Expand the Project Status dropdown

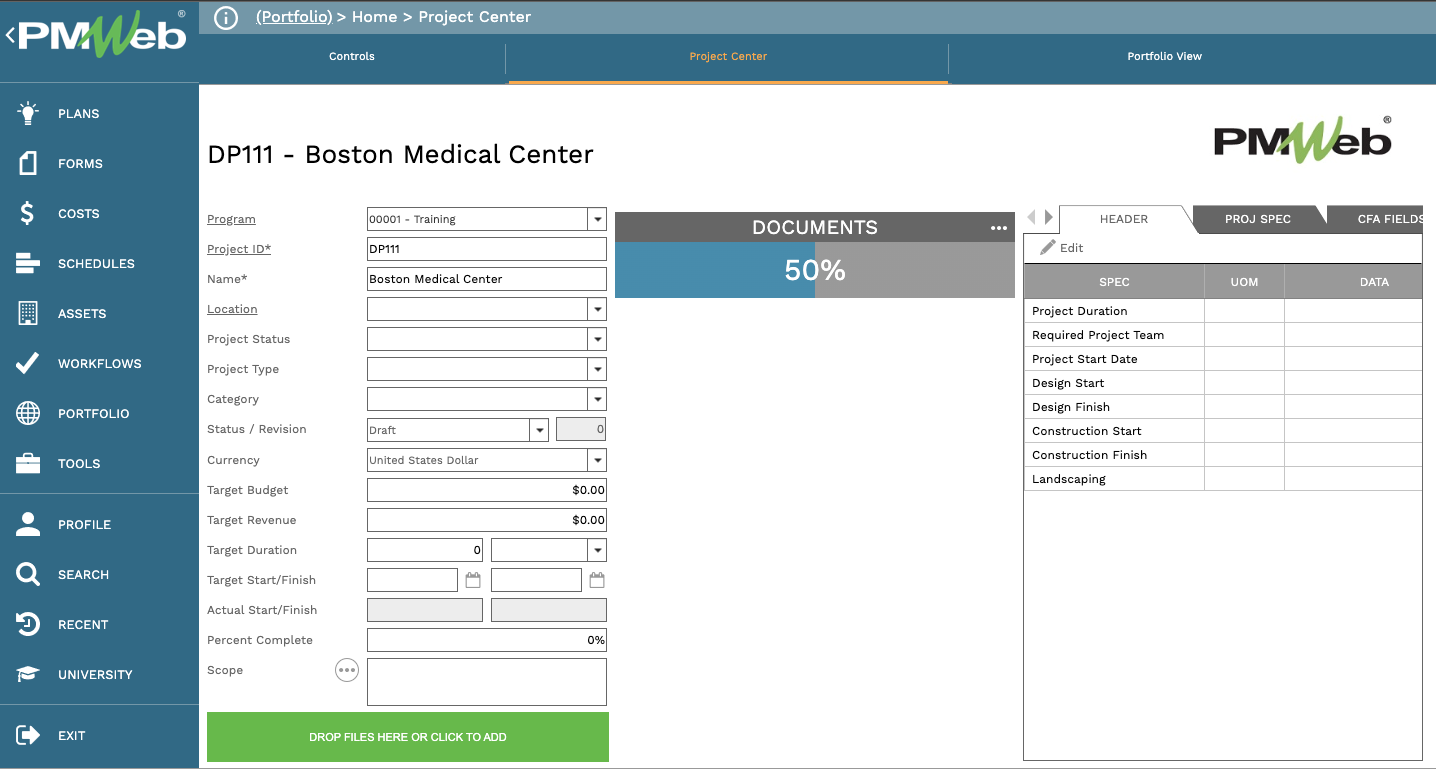coord(597,339)
